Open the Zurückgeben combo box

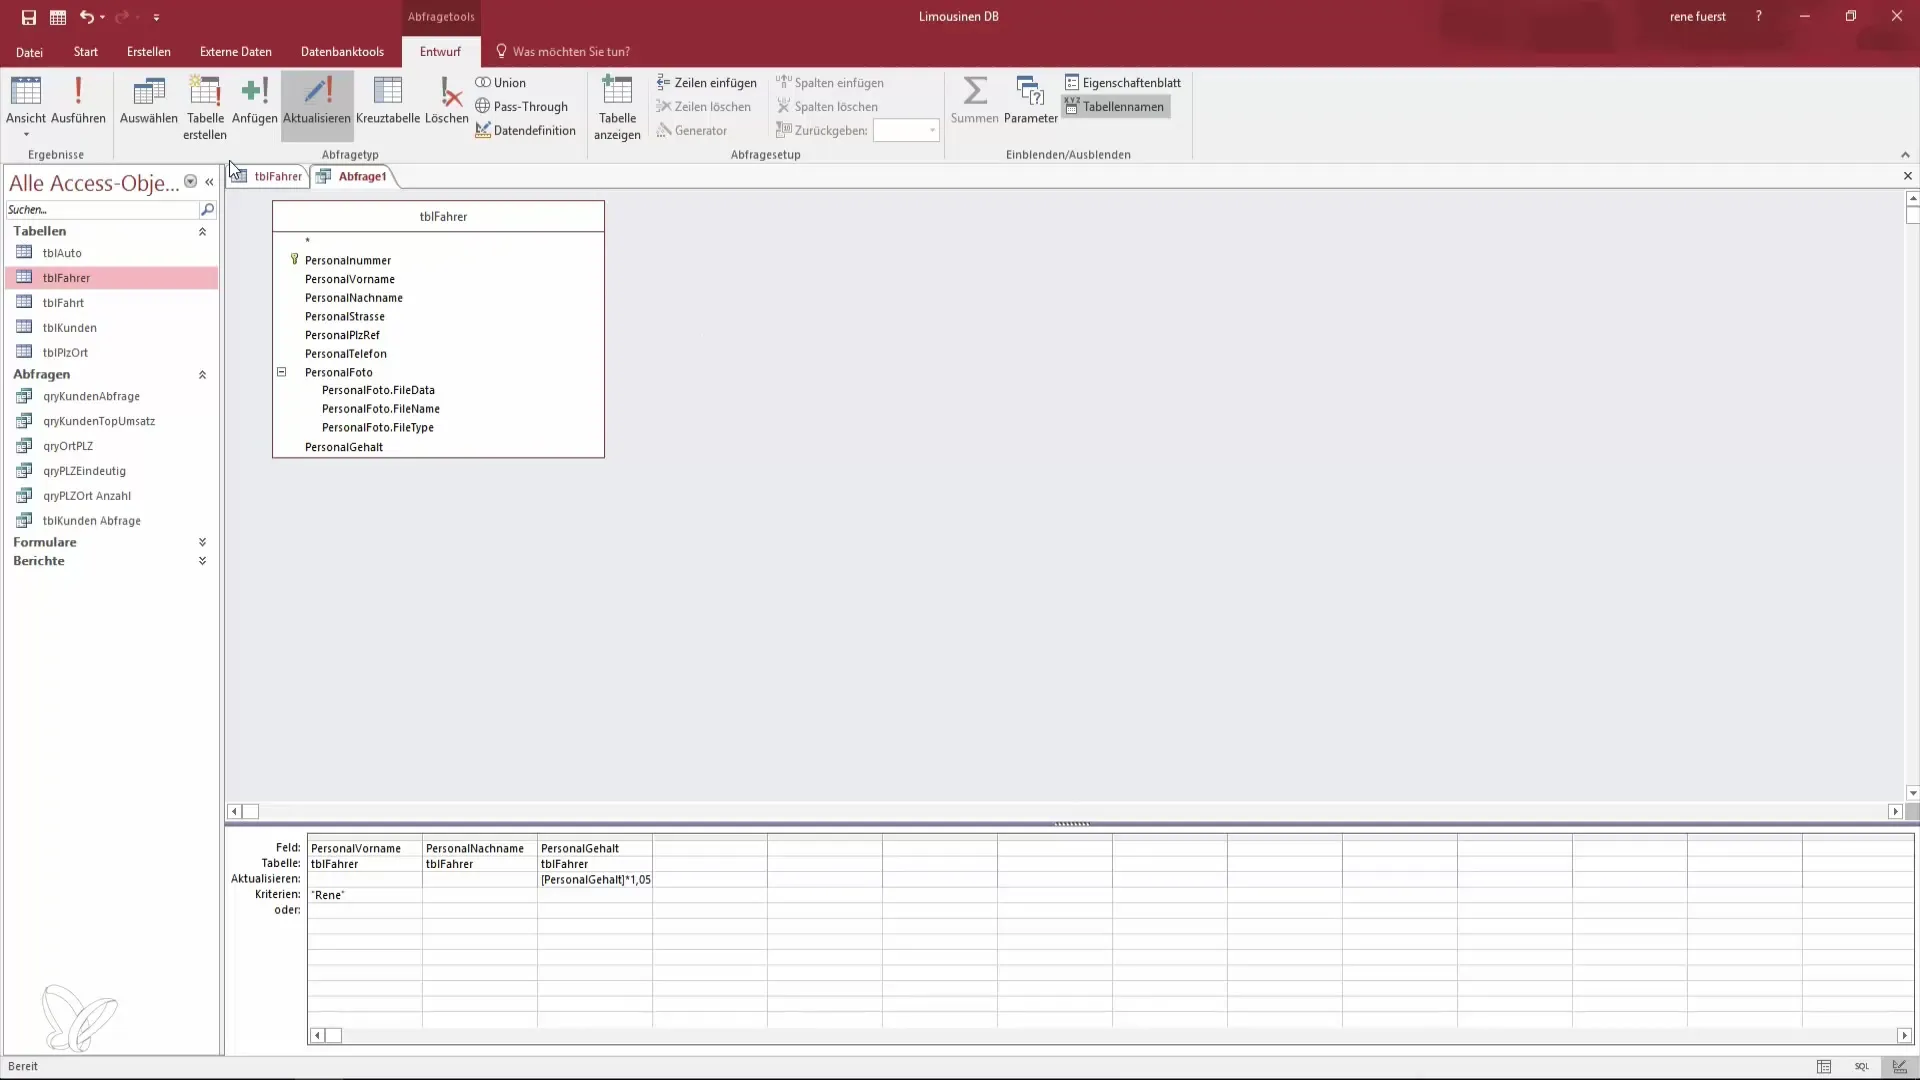click(932, 131)
